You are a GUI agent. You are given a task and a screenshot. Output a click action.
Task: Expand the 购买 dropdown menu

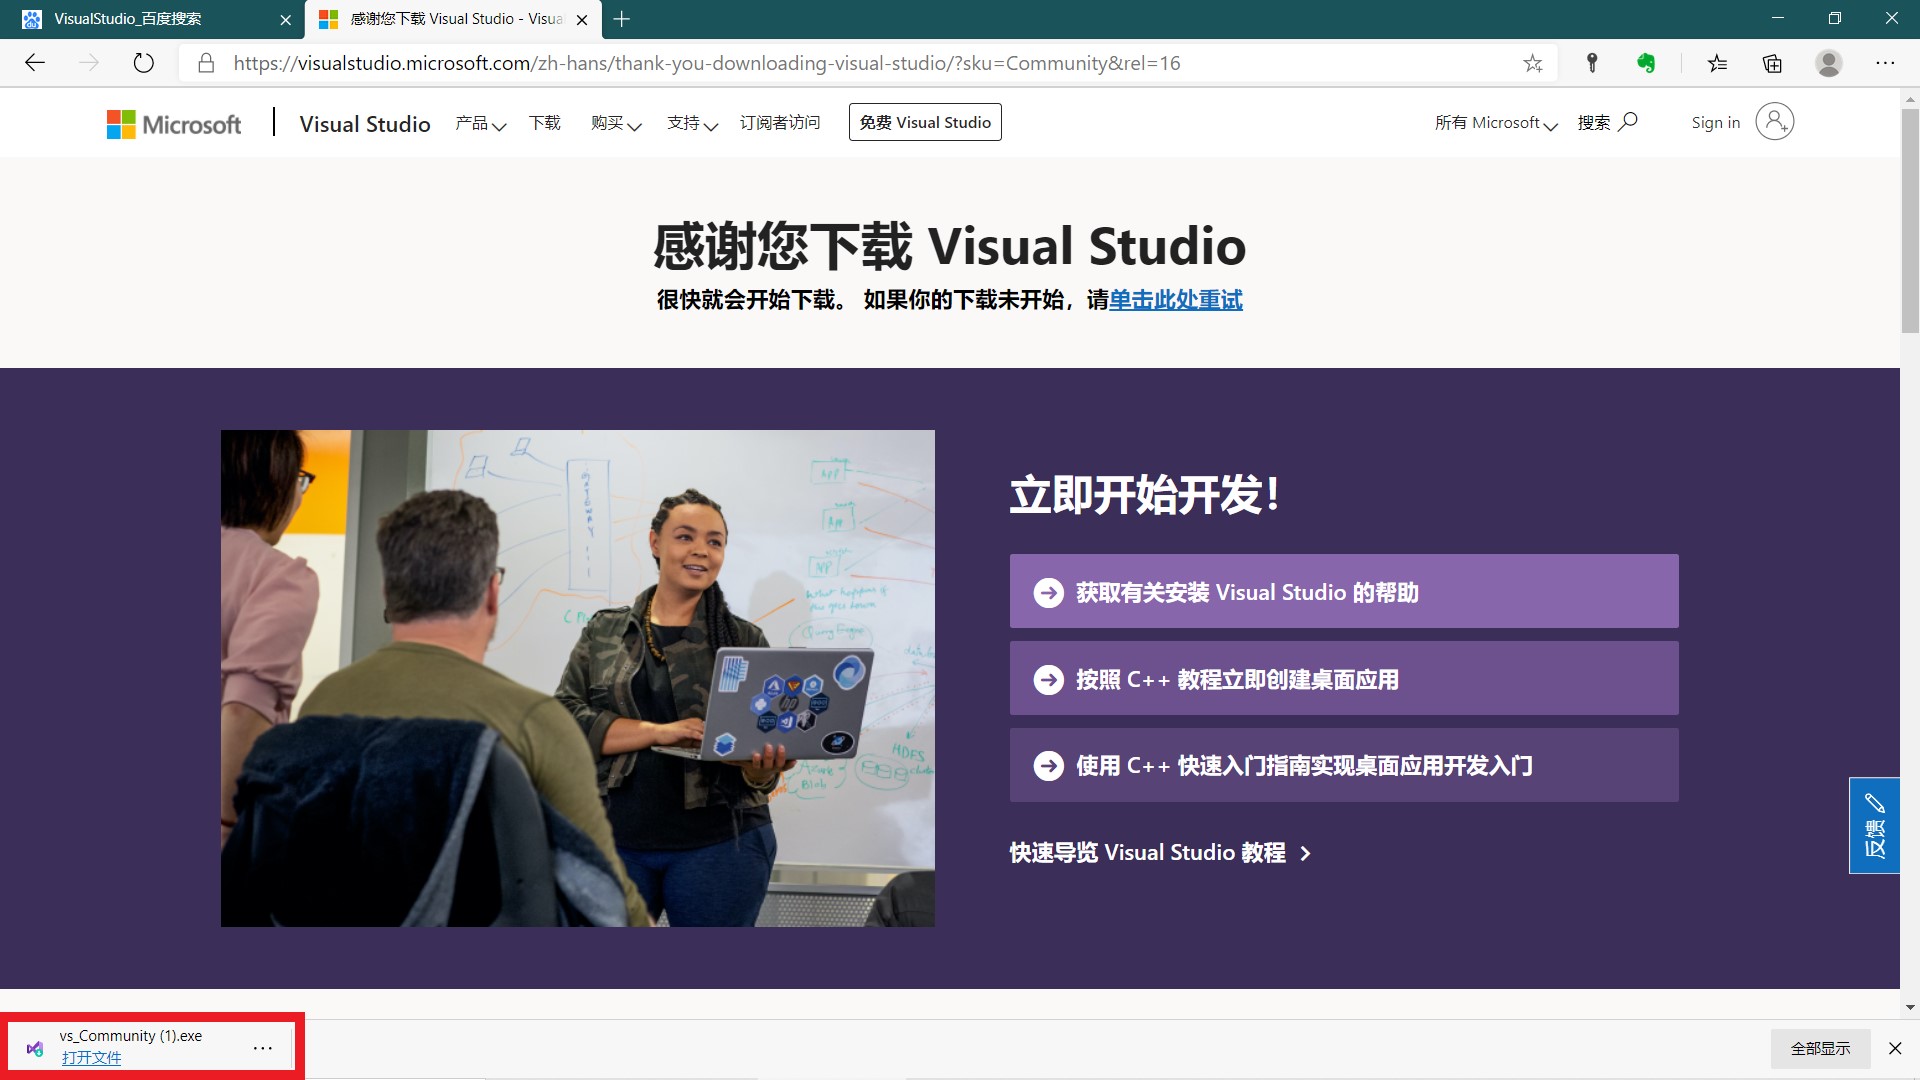pyautogui.click(x=616, y=123)
